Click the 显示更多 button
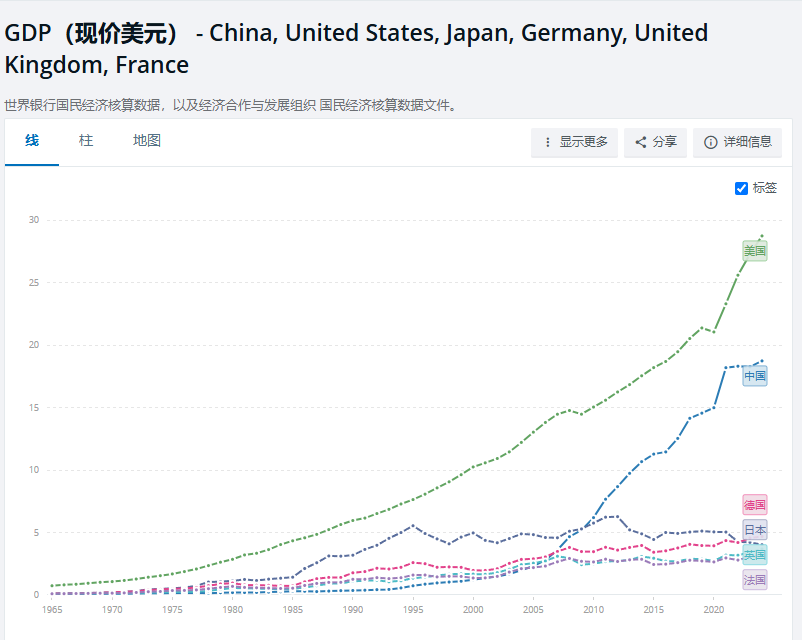 (x=574, y=143)
